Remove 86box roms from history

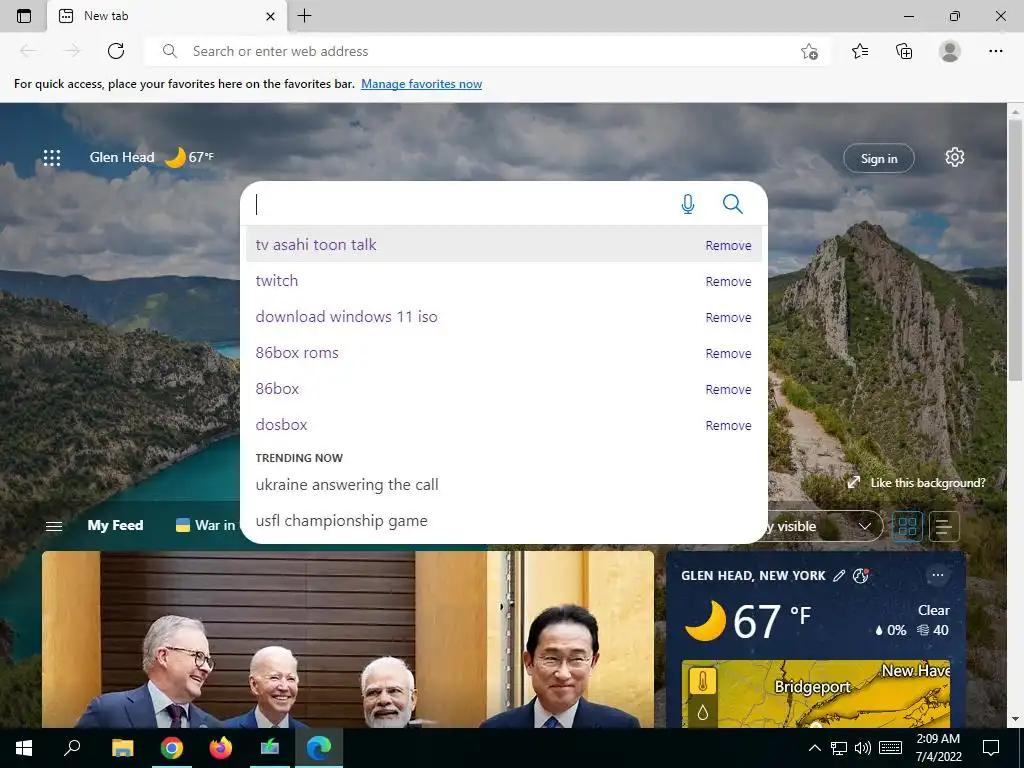coord(728,353)
